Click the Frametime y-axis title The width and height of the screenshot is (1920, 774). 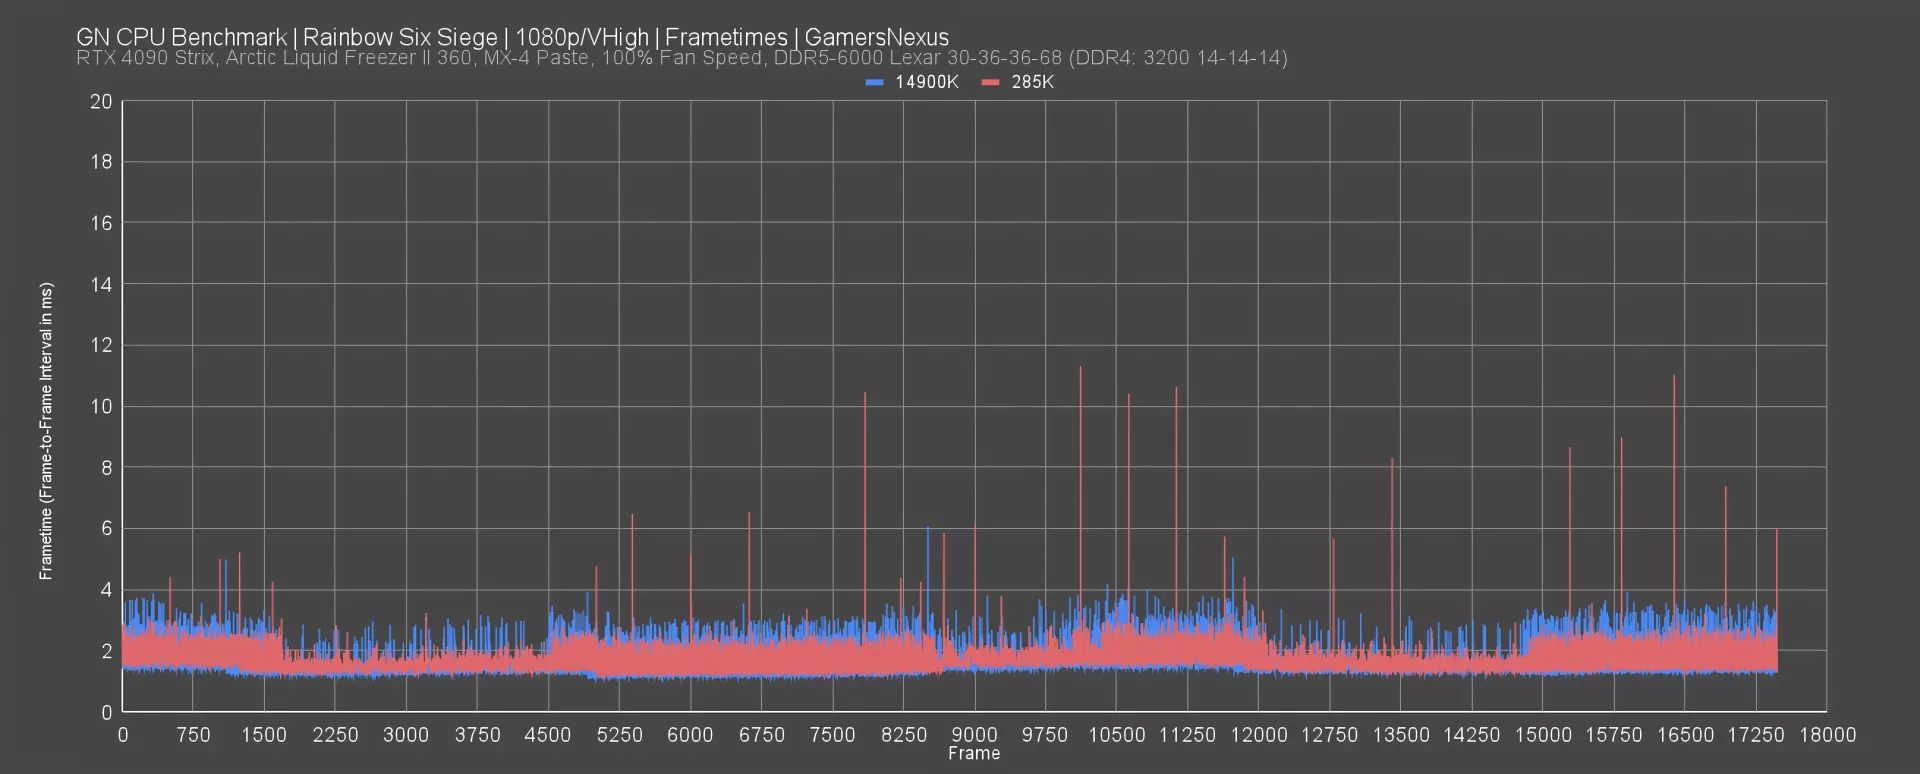(46, 431)
